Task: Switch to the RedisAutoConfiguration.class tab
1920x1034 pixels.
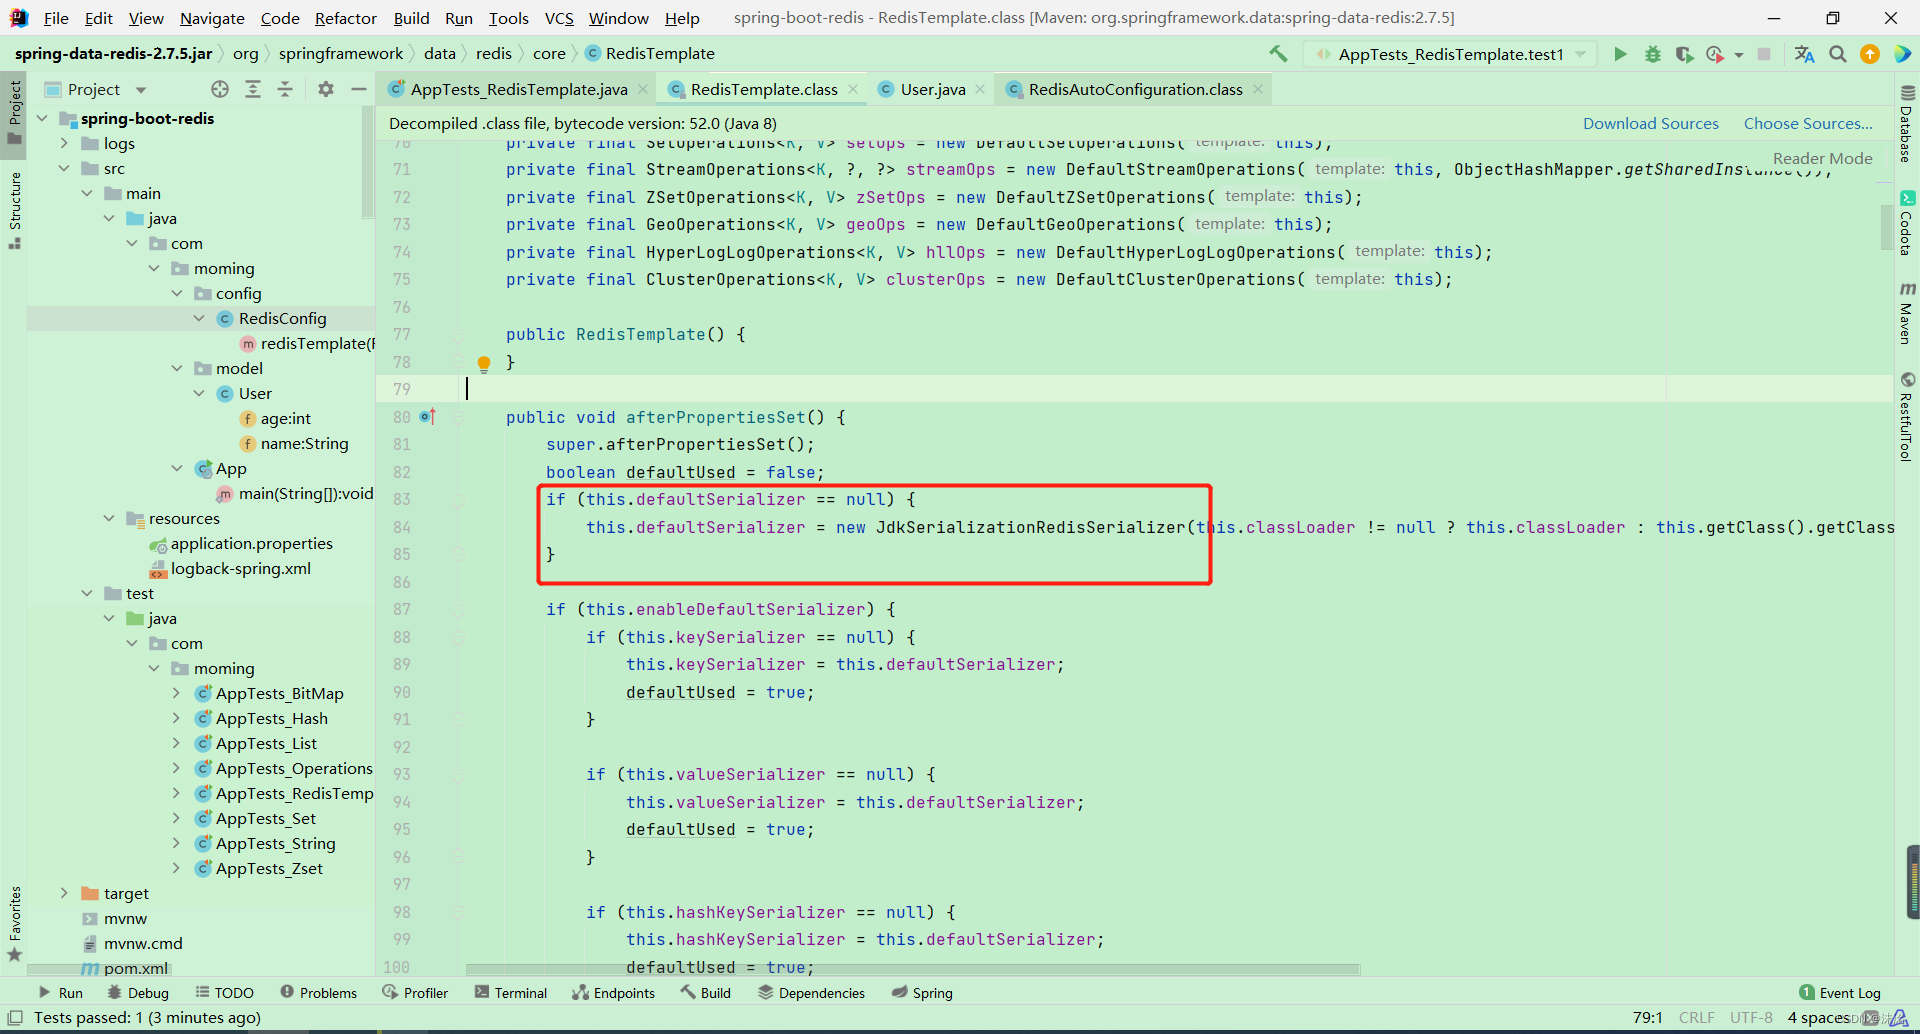Action: tap(1135, 89)
